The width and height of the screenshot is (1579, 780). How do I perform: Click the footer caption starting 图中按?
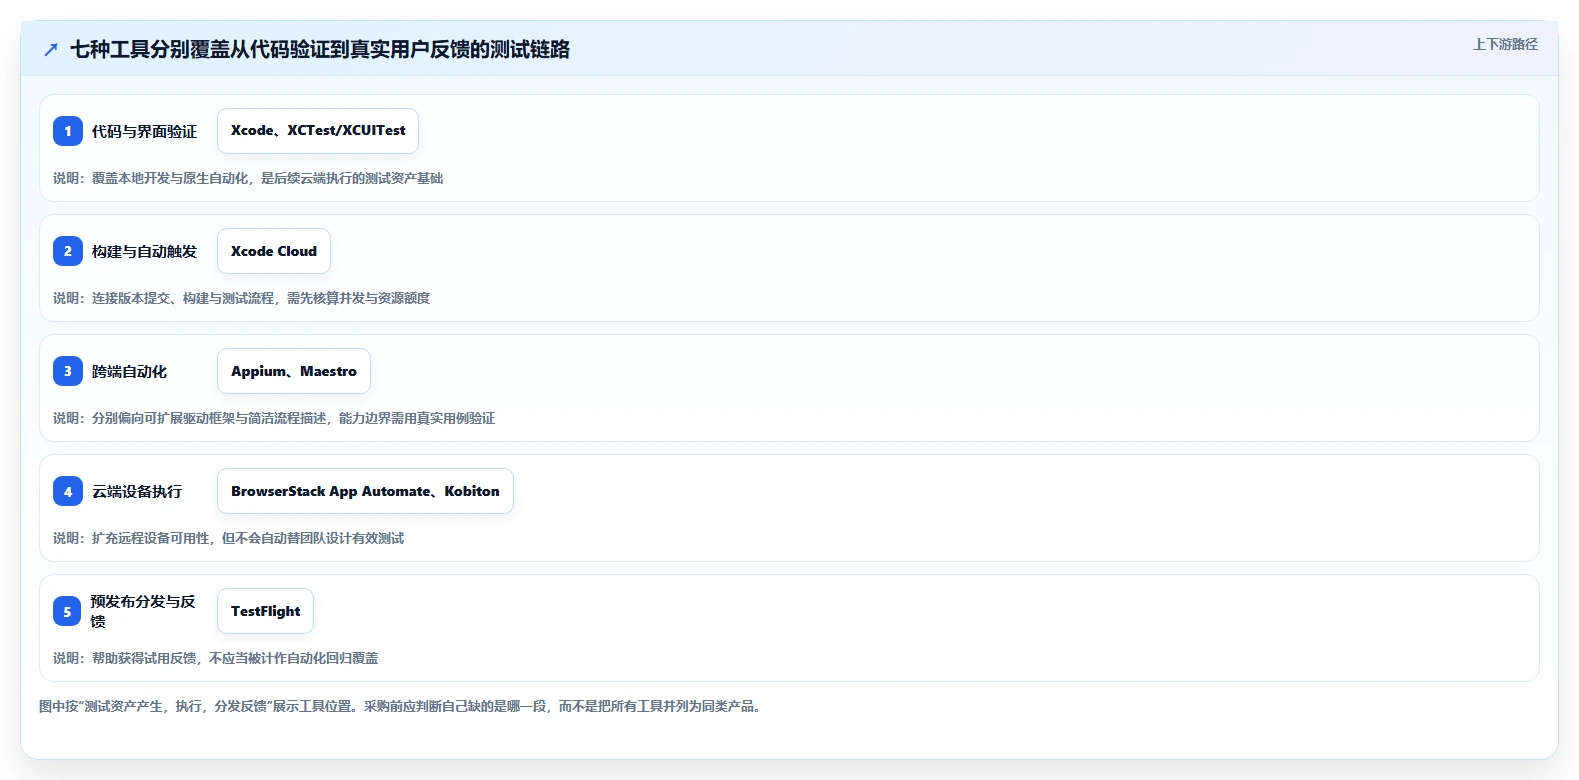(402, 706)
